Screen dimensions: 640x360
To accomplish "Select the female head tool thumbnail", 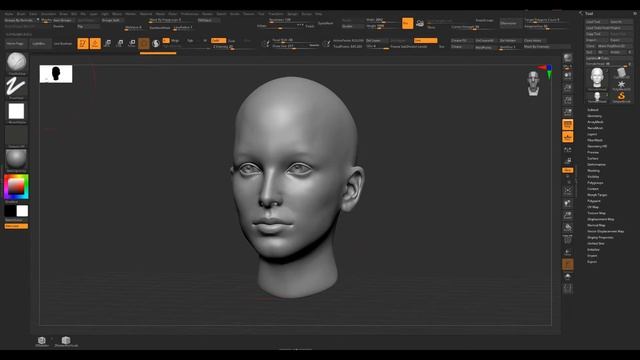I will pos(597,78).
